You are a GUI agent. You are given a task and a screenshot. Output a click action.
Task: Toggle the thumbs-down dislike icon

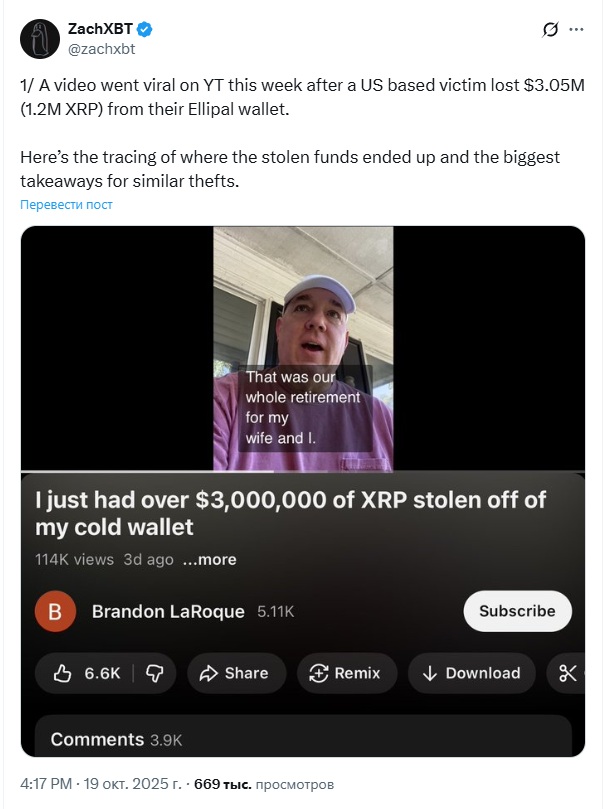tap(155, 673)
